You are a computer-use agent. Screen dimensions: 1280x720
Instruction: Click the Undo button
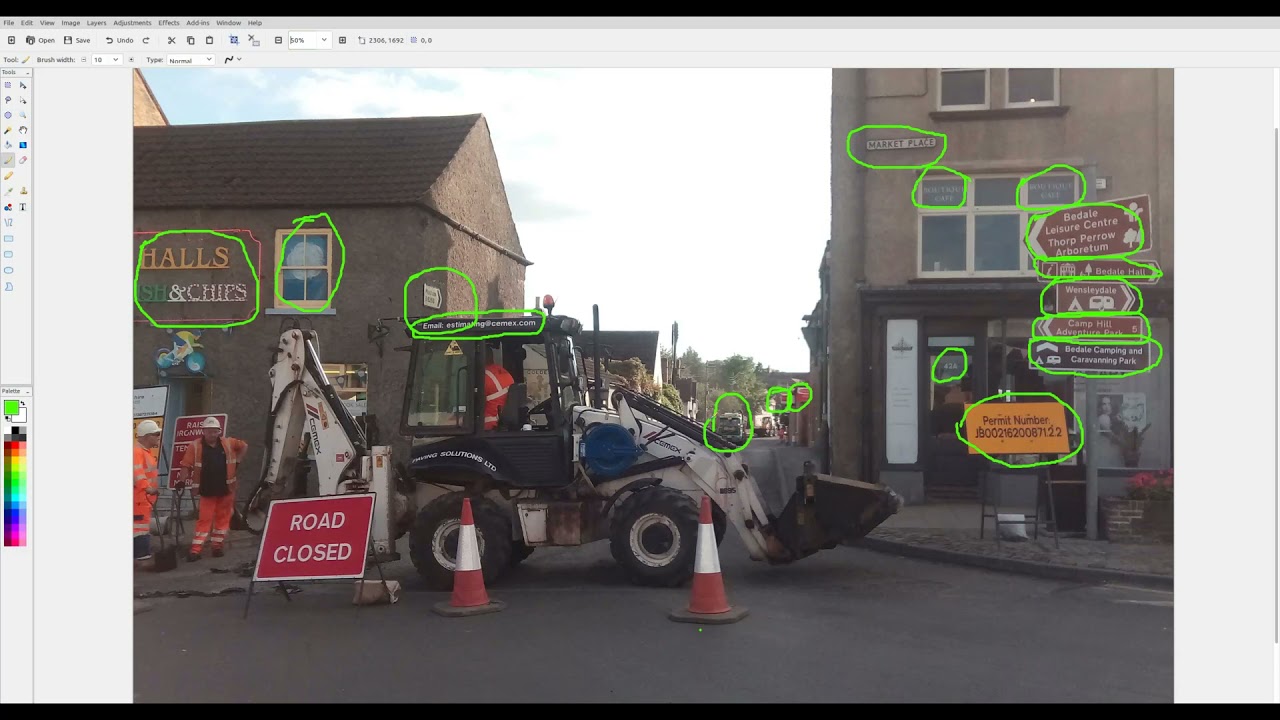119,40
